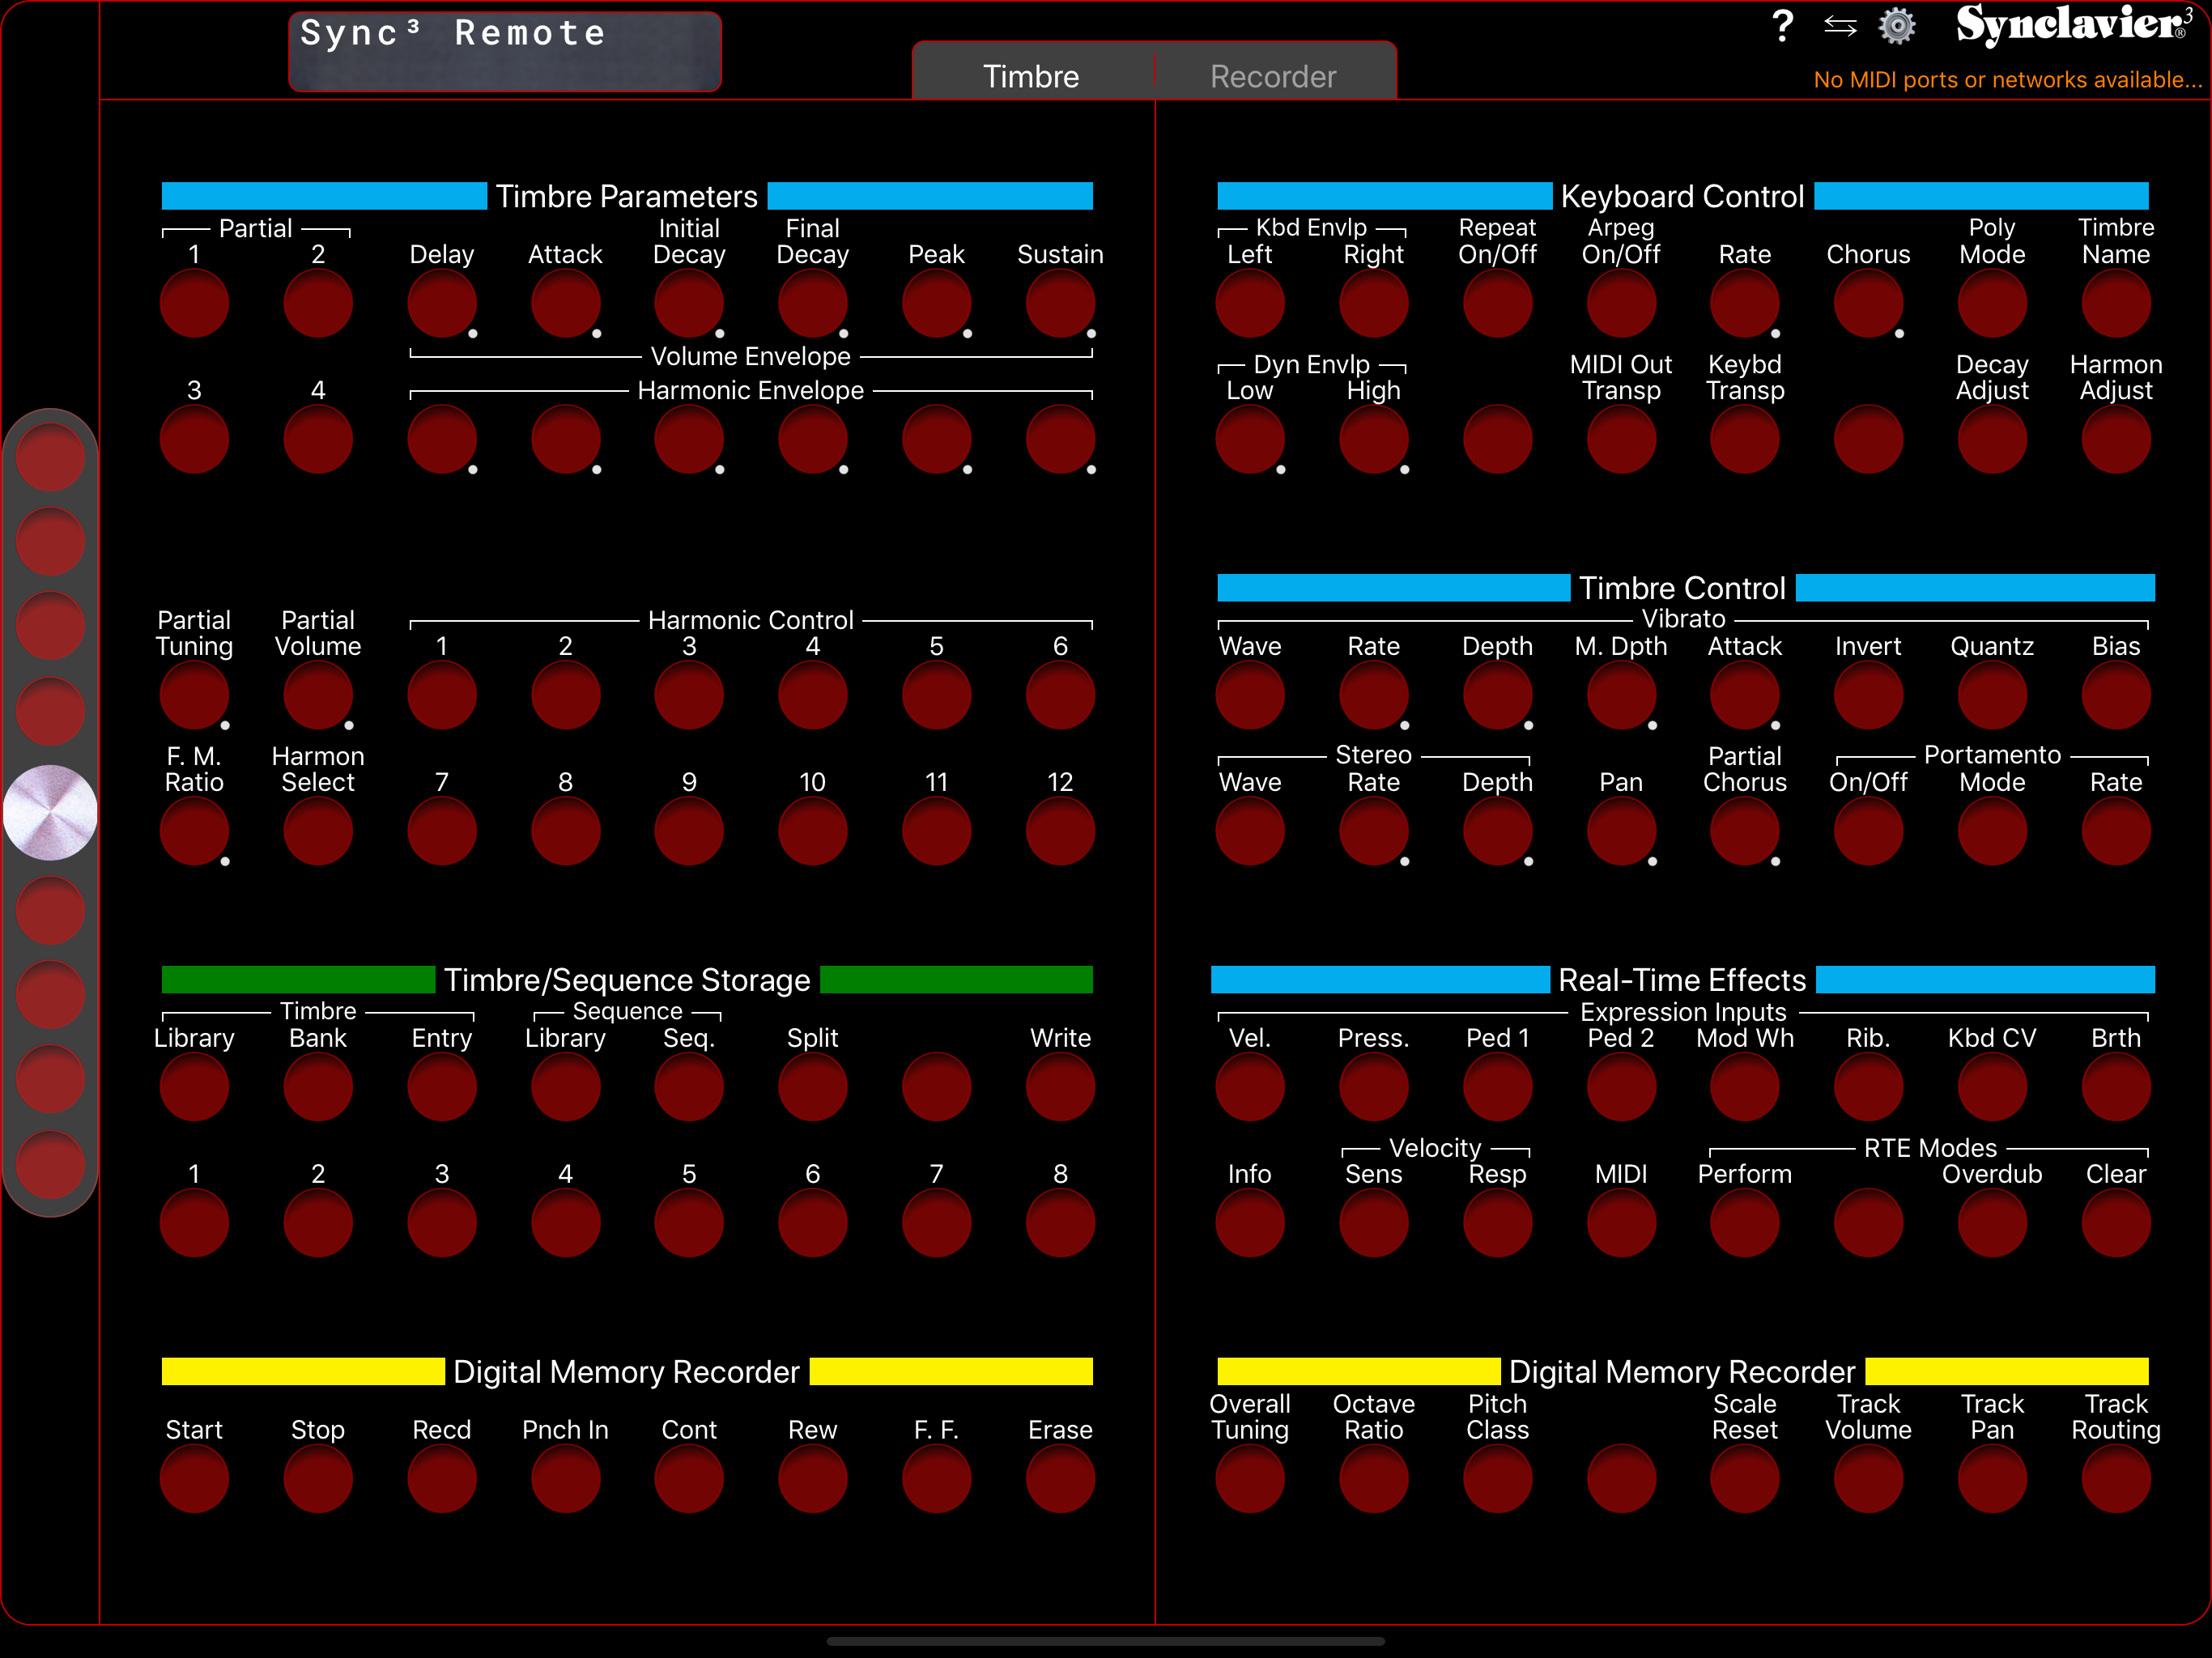Click the Write storage button

pos(1061,1088)
